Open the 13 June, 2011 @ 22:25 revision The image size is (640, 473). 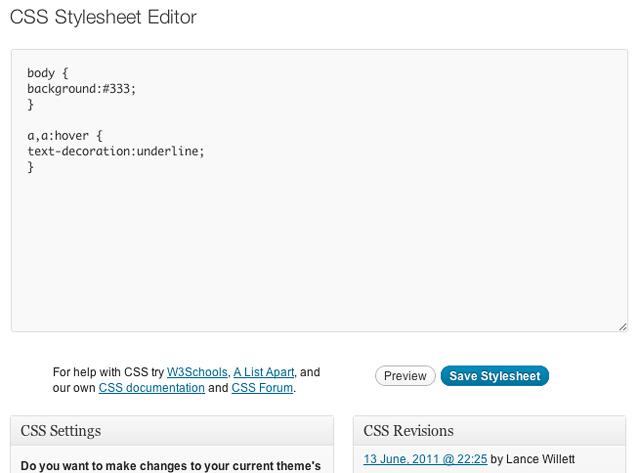pyautogui.click(x=425, y=460)
